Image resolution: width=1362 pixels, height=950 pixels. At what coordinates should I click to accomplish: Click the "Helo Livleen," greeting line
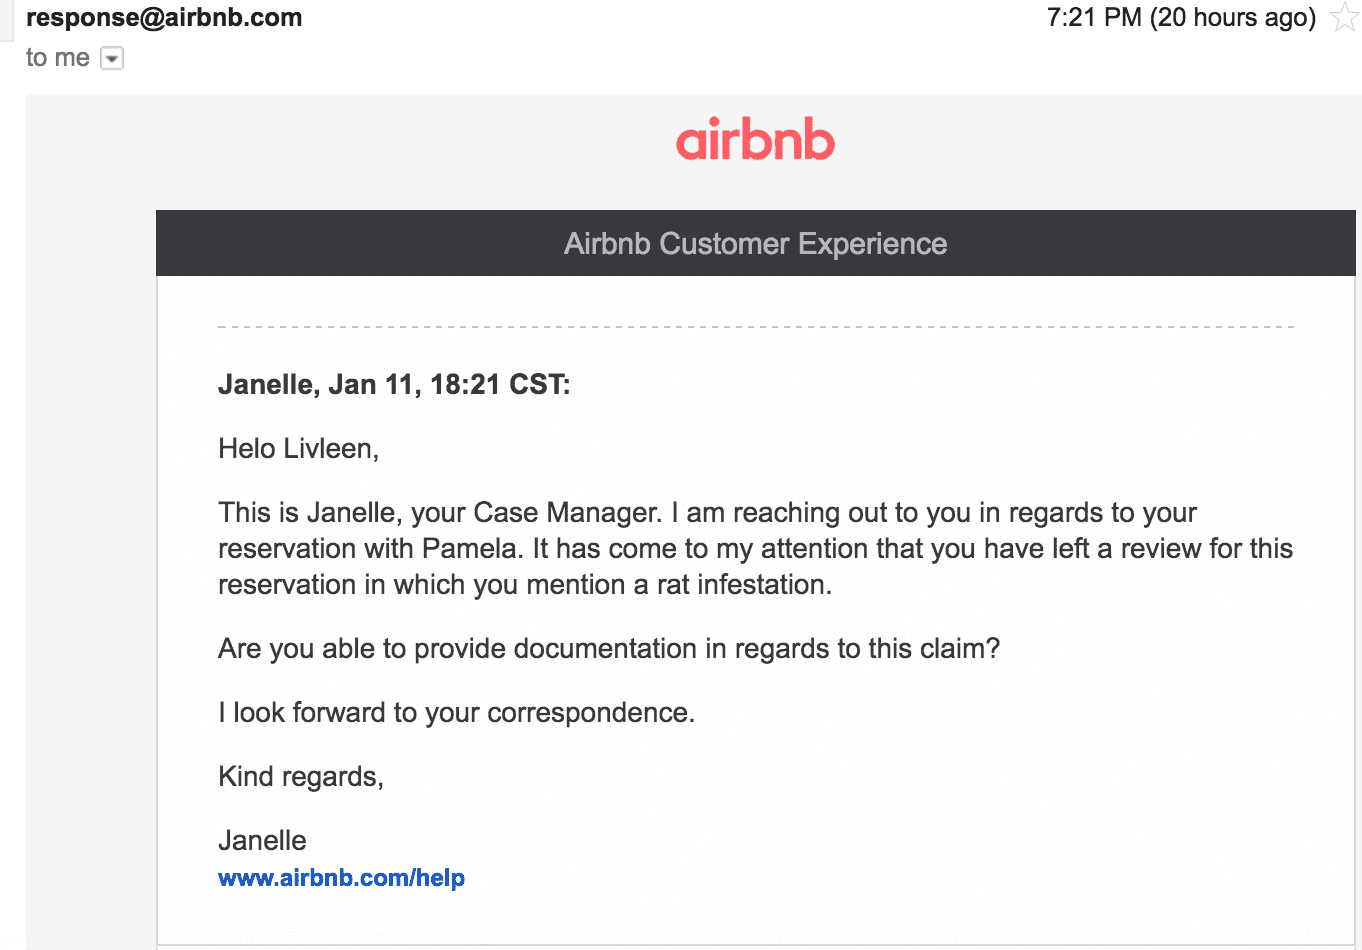(298, 449)
